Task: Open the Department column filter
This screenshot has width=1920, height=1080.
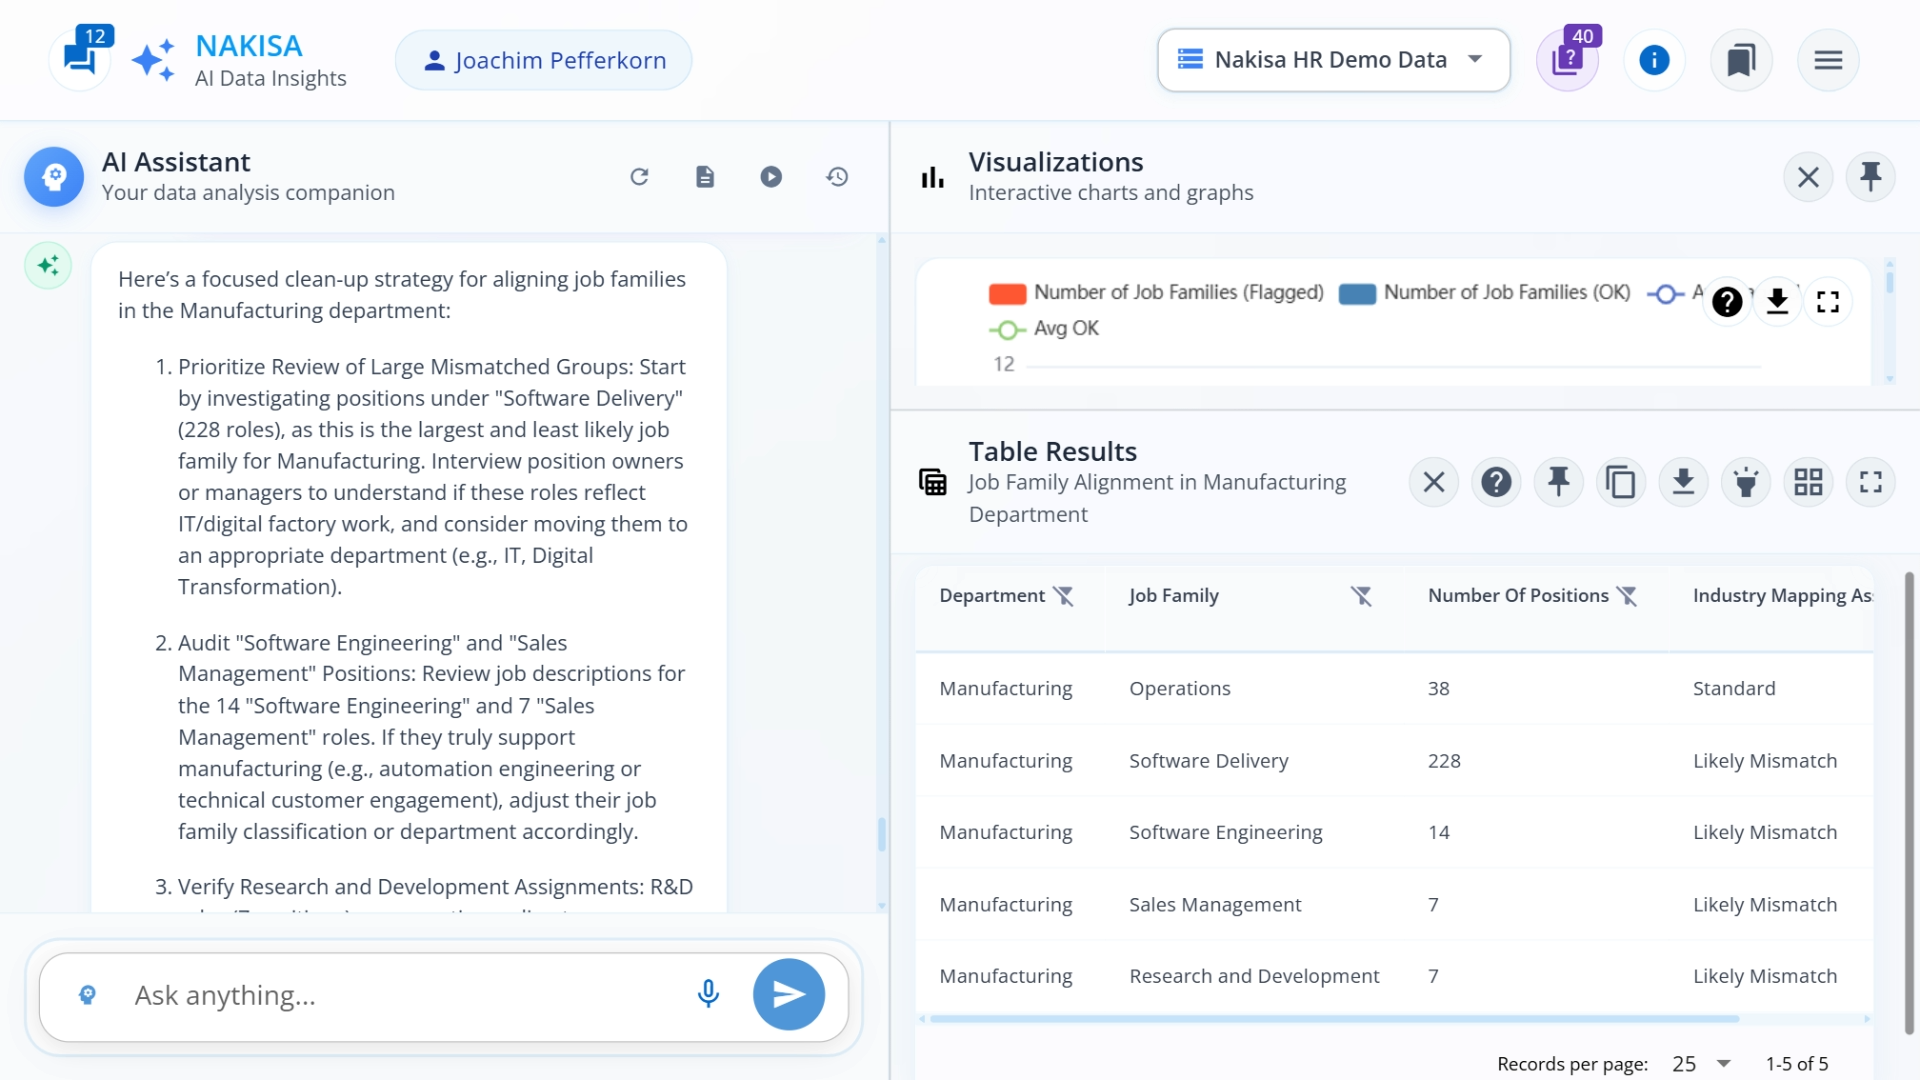Action: click(1063, 595)
